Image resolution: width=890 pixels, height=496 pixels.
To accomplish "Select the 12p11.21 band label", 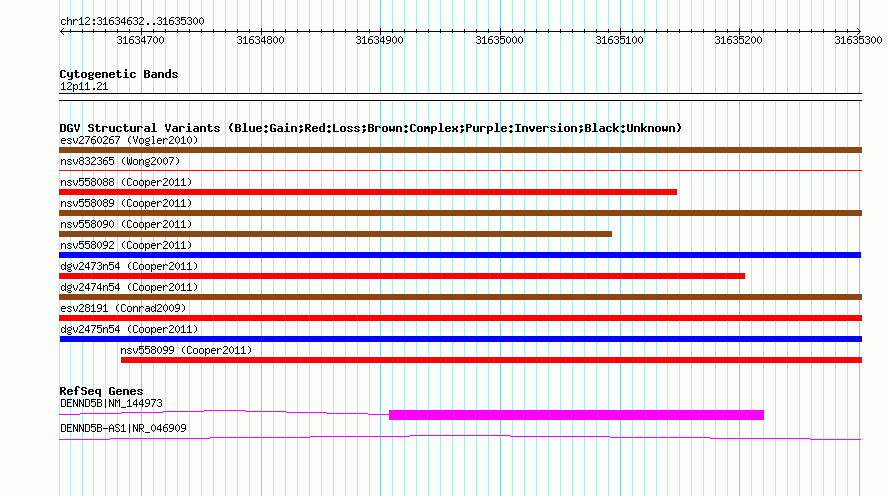I will [x=84, y=86].
